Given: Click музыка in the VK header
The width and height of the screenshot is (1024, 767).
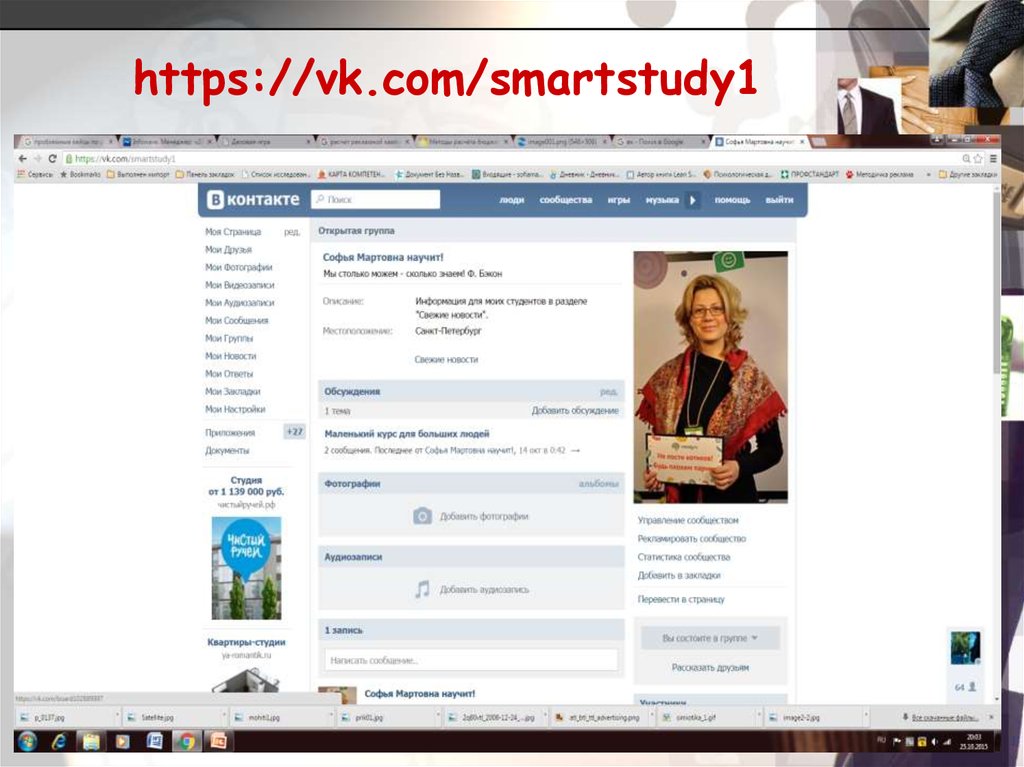Looking at the screenshot, I should [662, 200].
